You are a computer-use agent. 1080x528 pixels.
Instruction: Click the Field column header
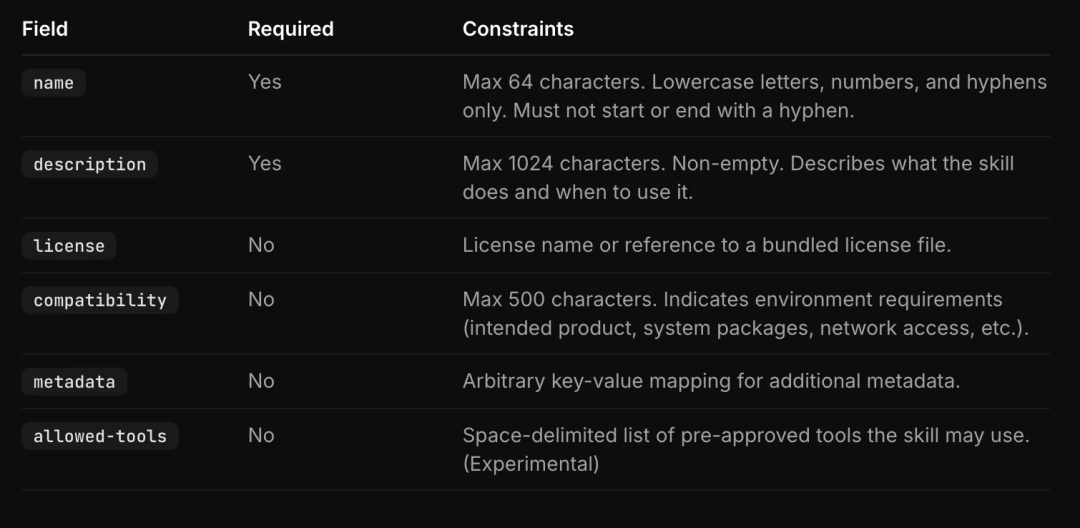click(45, 29)
